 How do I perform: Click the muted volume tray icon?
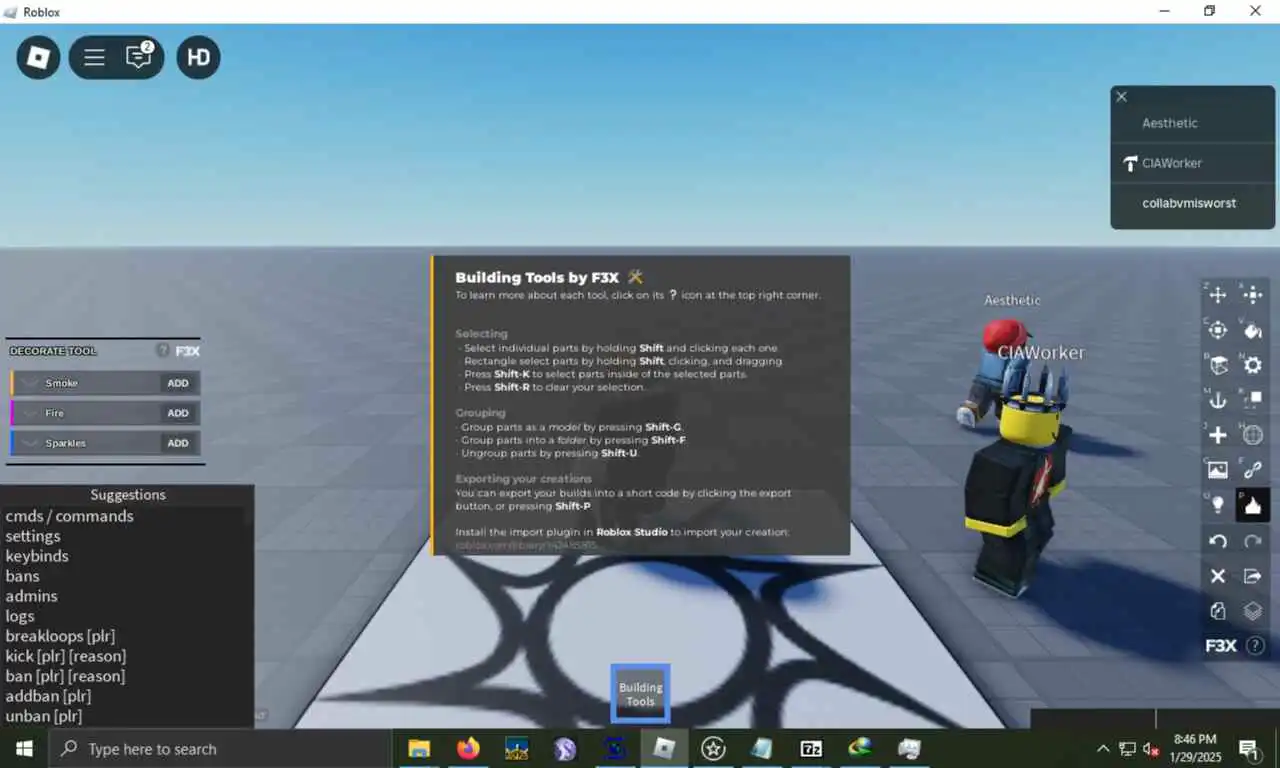click(1152, 749)
